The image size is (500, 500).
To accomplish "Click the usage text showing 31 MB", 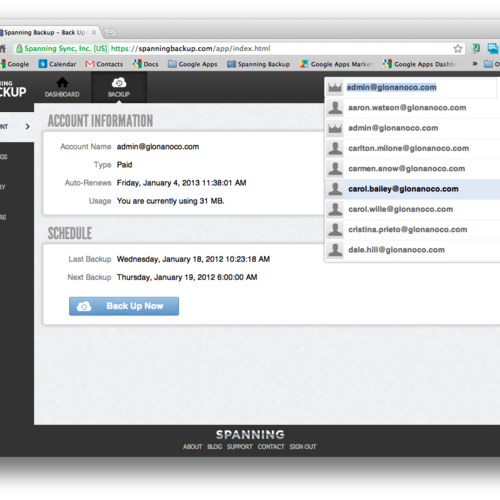I will point(170,201).
